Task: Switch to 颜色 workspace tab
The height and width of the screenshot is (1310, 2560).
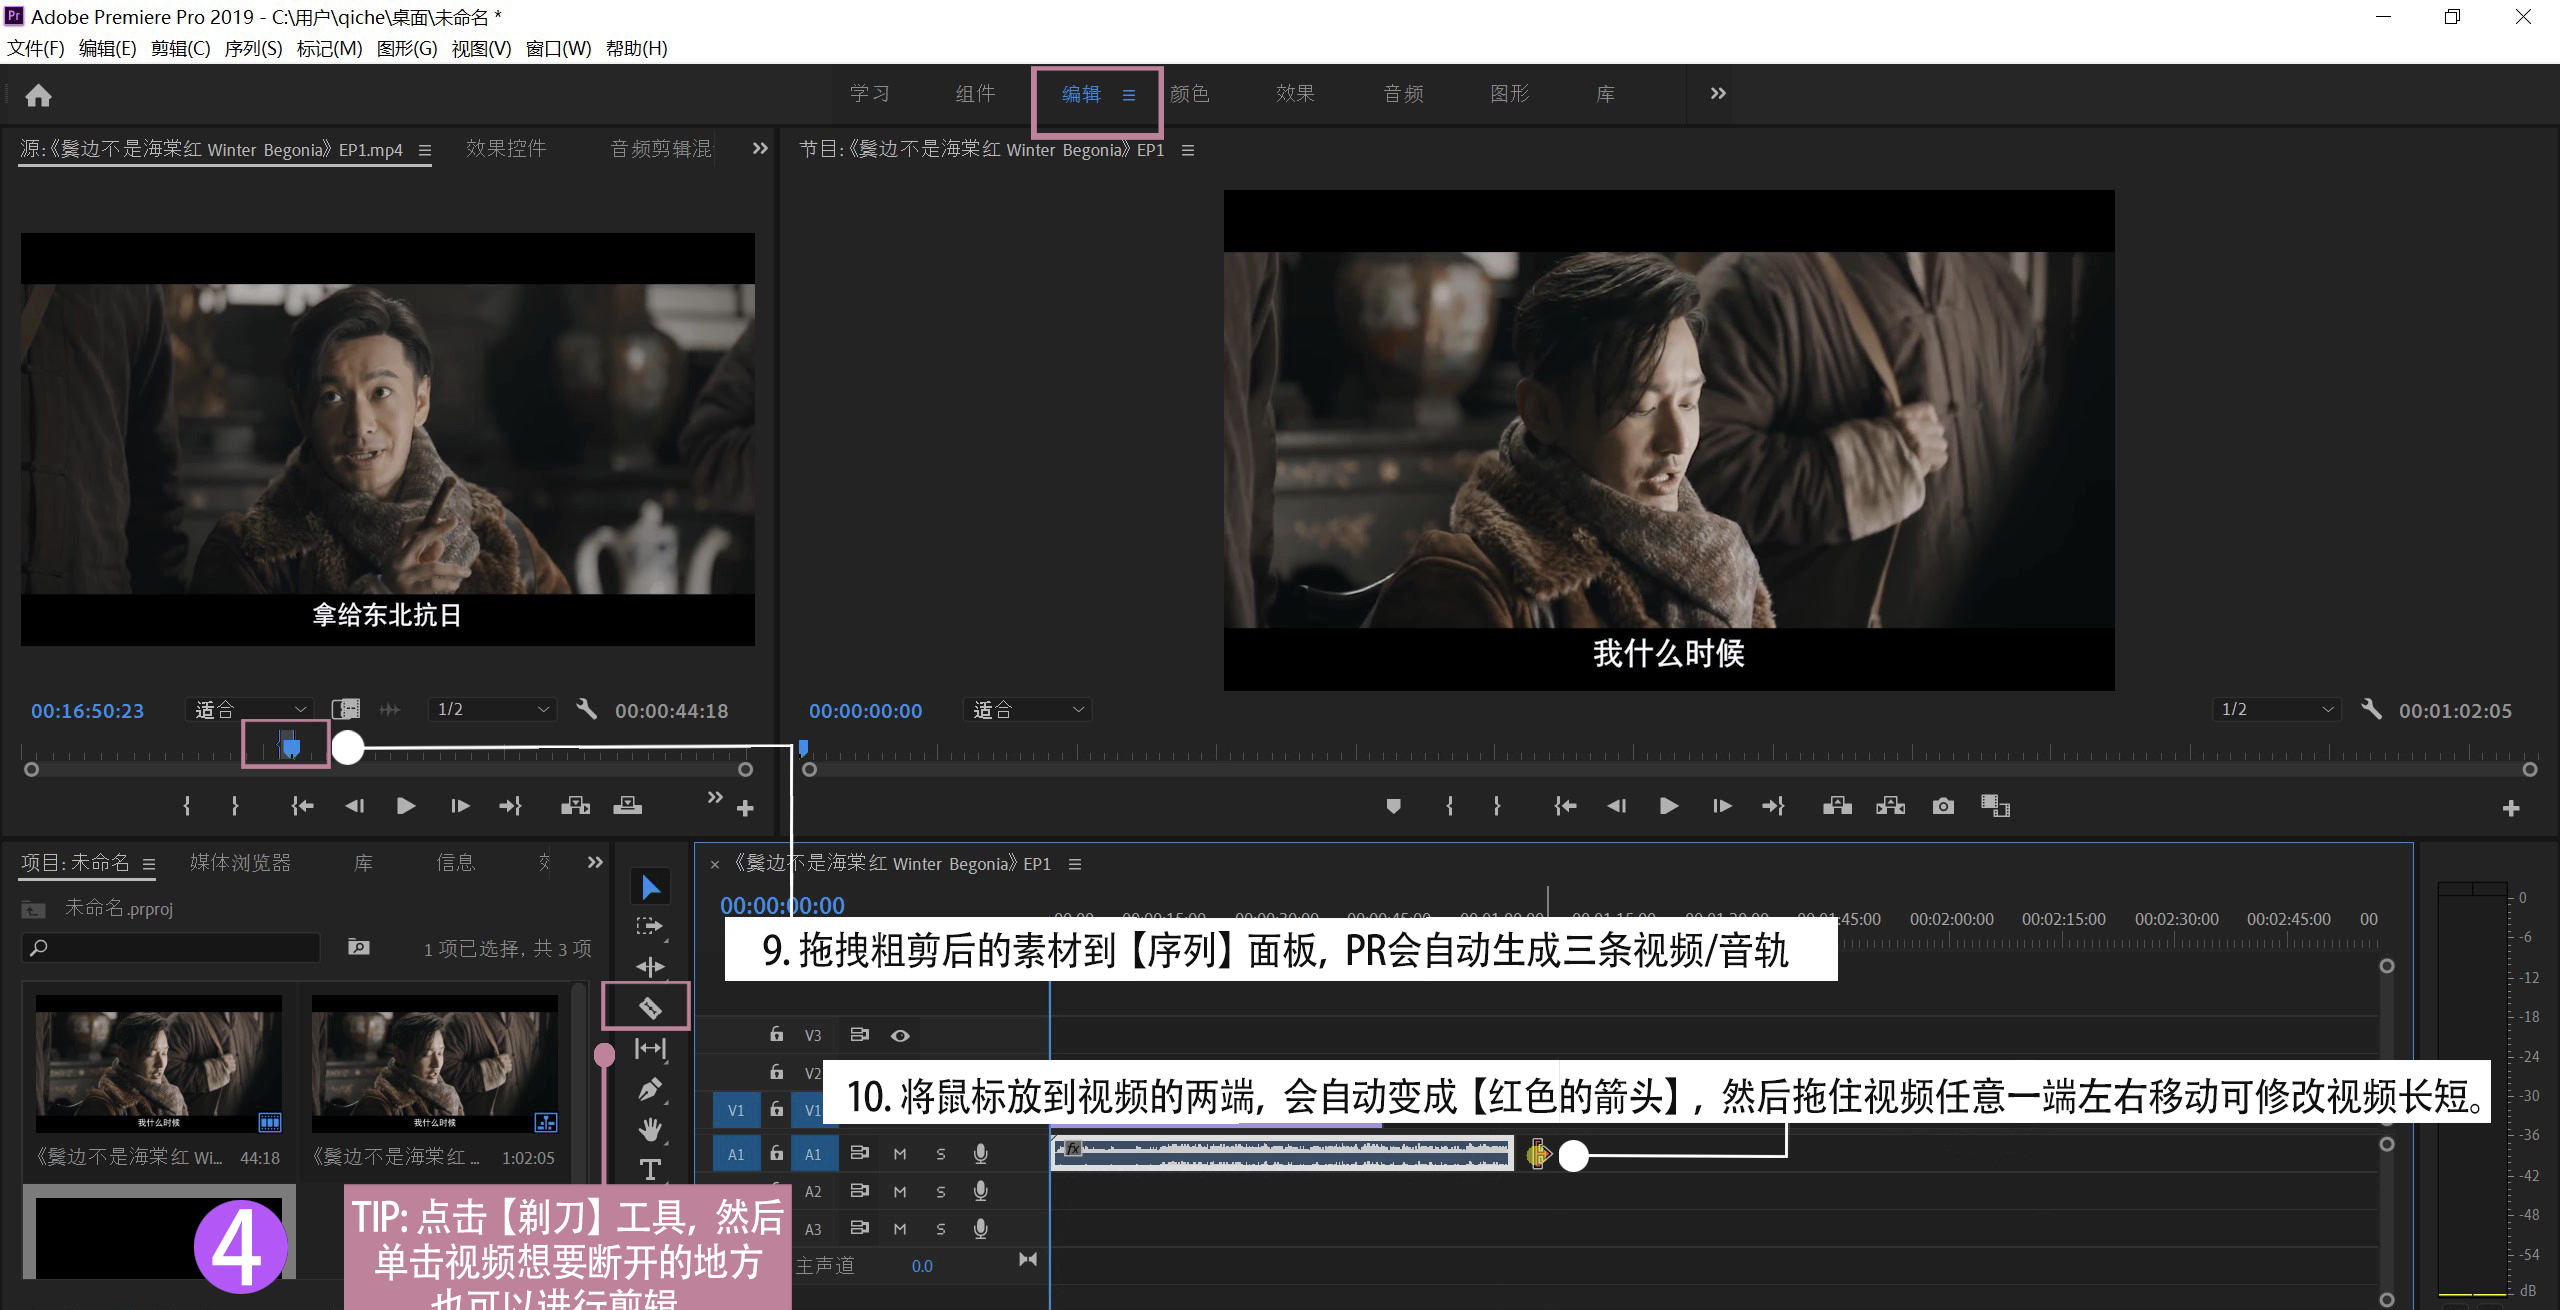Action: point(1190,93)
